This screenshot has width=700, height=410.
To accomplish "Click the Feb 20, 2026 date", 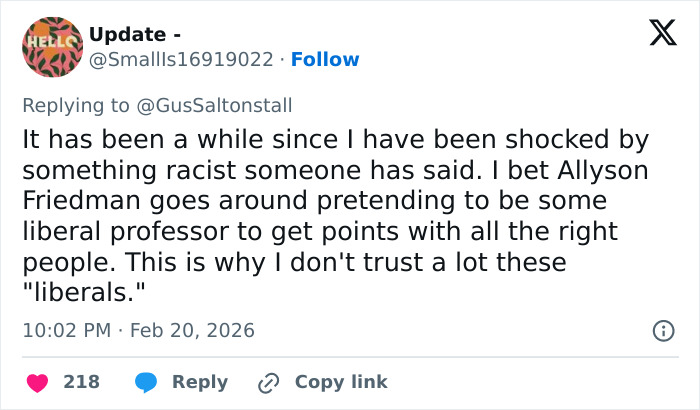I will tap(191, 330).
